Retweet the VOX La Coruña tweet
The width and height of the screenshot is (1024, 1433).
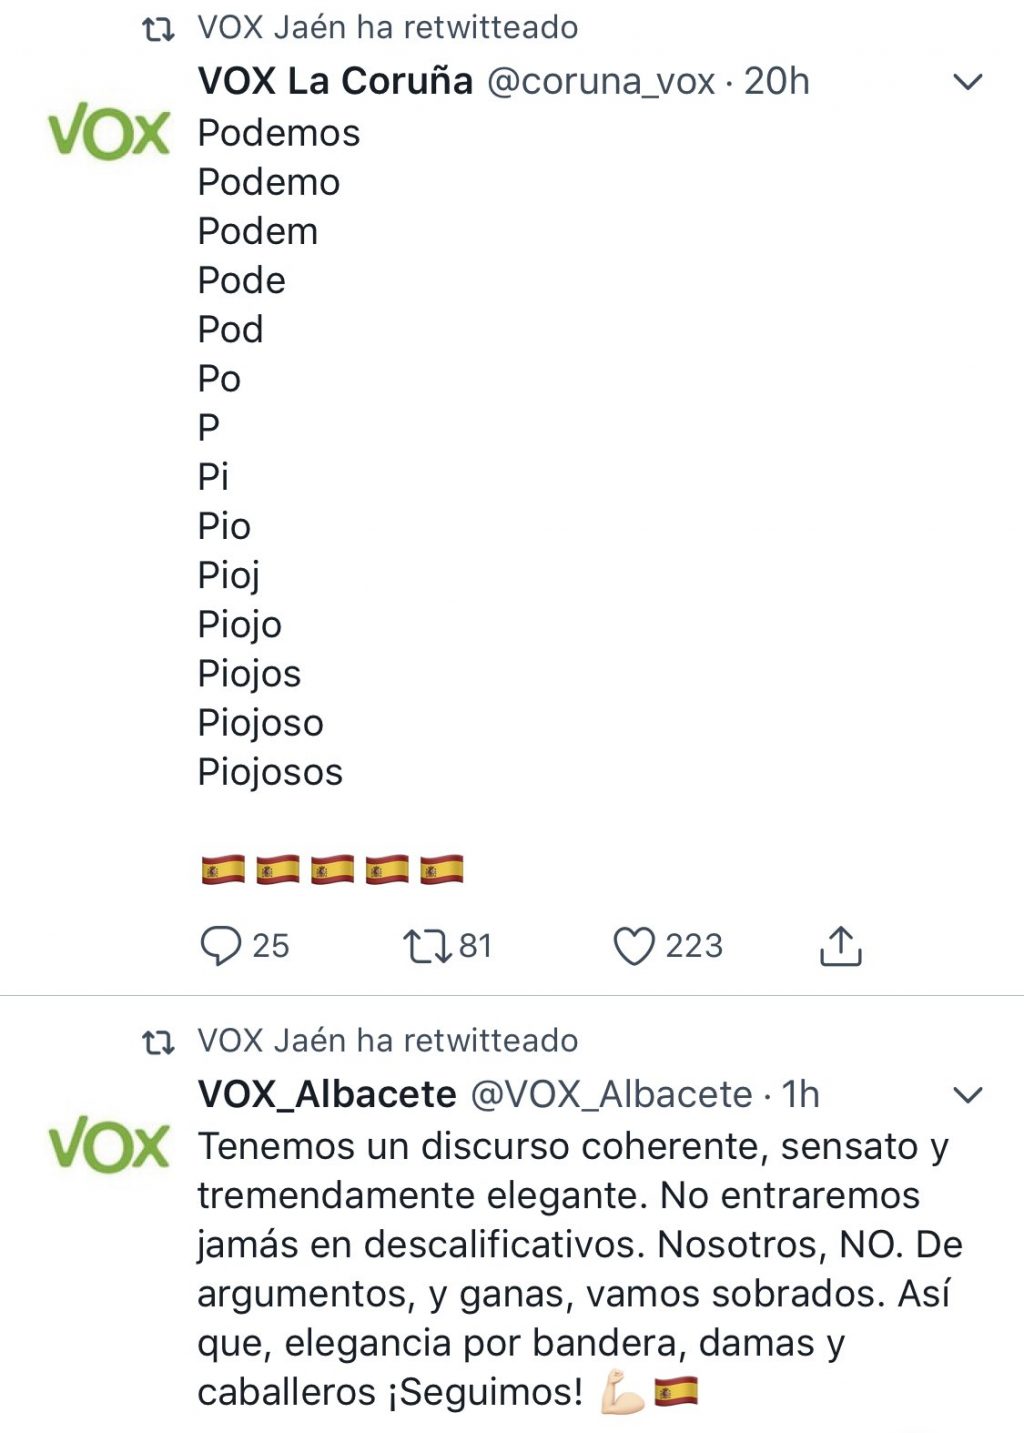[x=427, y=946]
